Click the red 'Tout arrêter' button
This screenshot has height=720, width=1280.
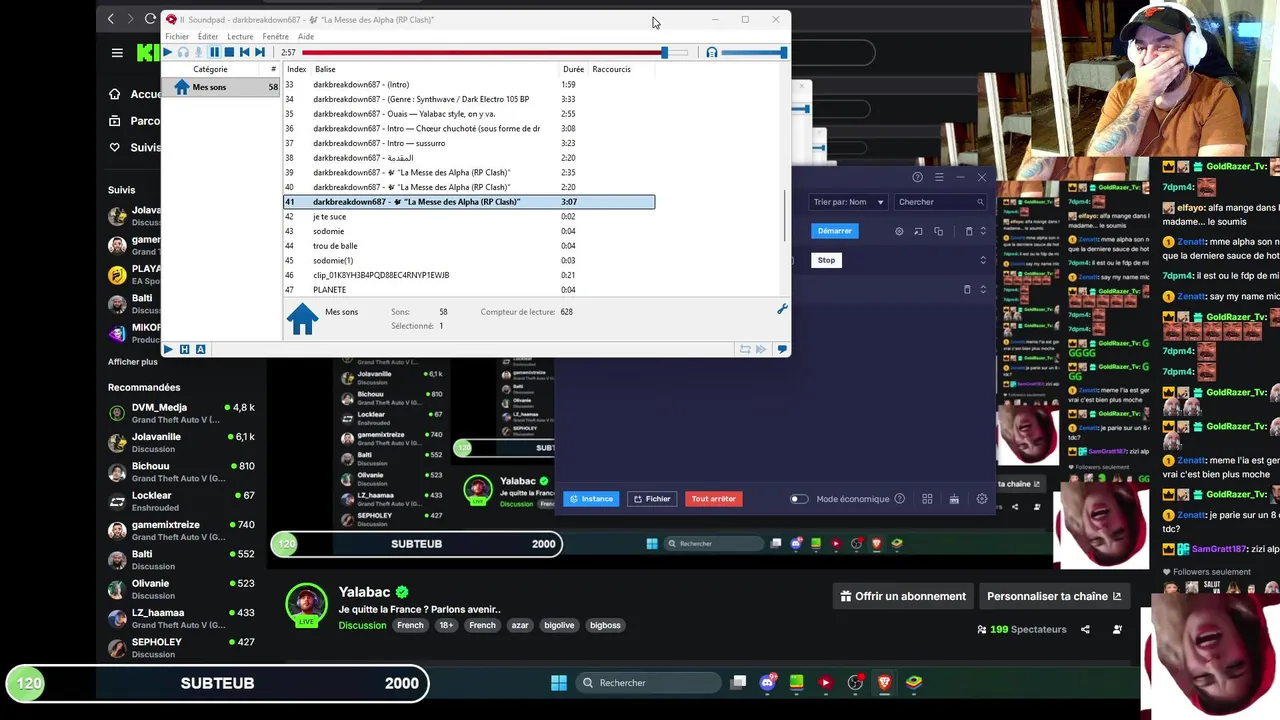point(714,498)
